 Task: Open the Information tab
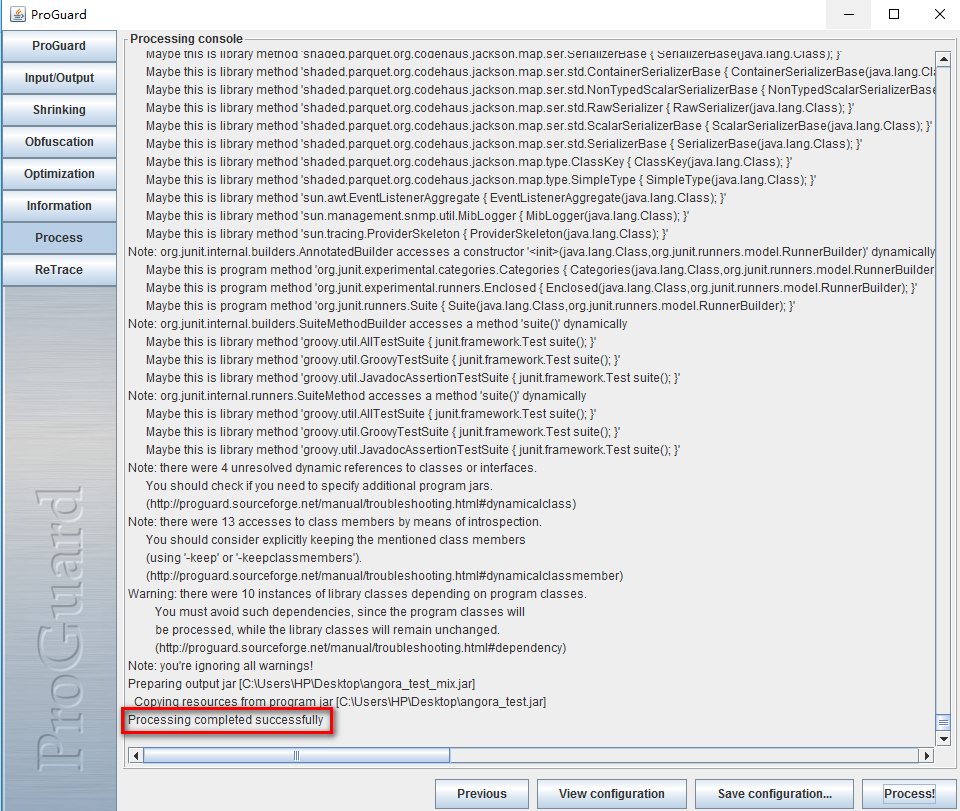click(x=59, y=206)
